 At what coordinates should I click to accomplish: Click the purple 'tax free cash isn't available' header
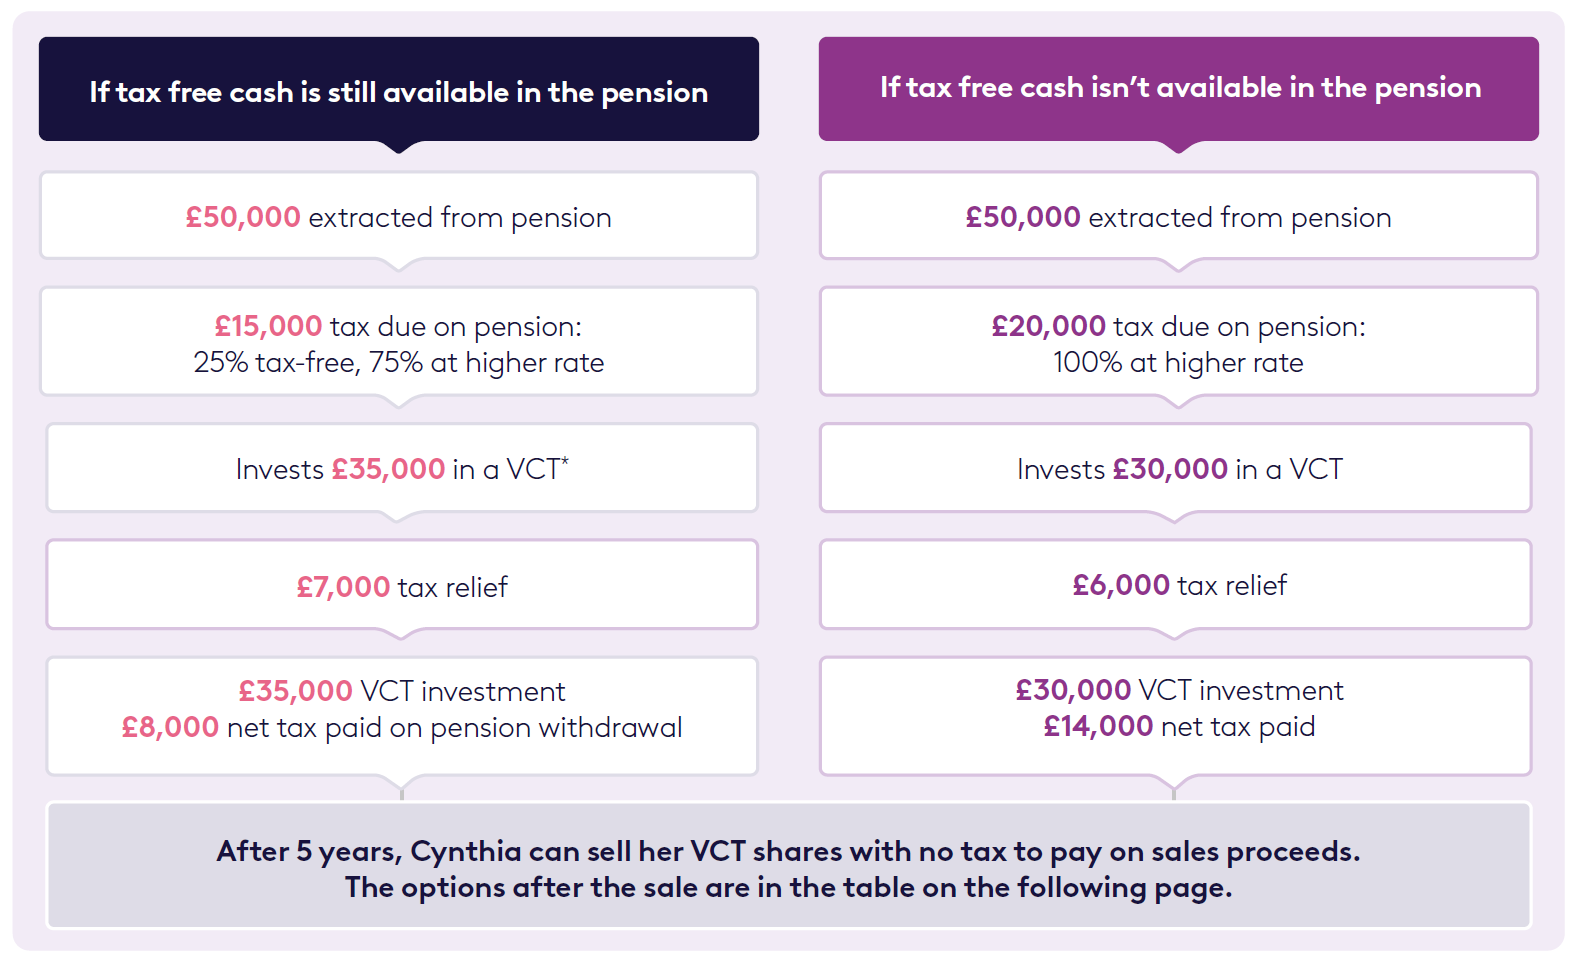(1179, 88)
